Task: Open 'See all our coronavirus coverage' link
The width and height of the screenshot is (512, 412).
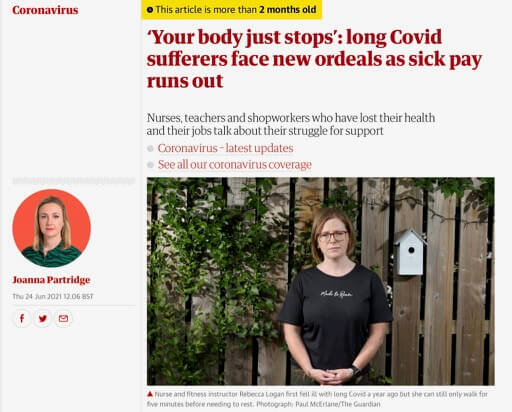Action: [235, 164]
